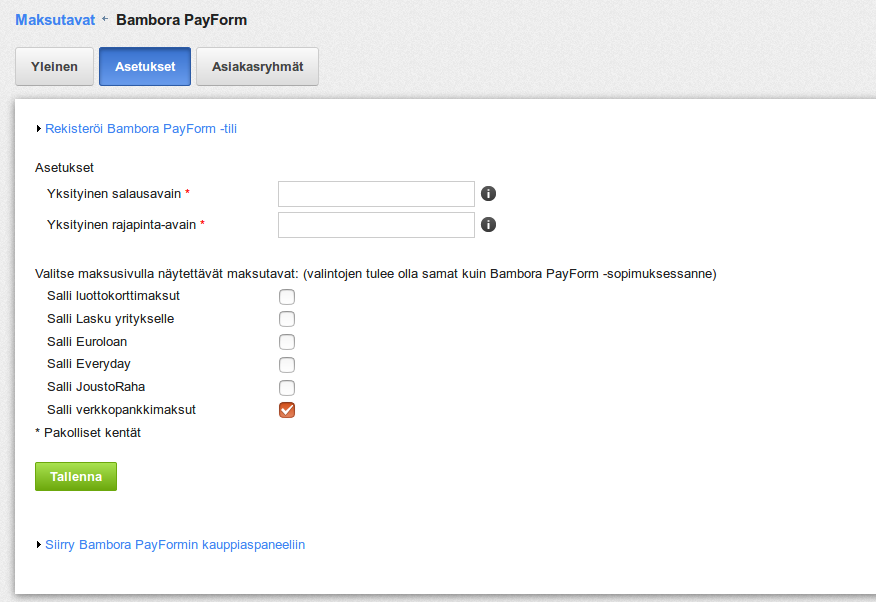This screenshot has width=876, height=602.
Task: Click the Pakolliset kentät note
Action: (x=88, y=433)
